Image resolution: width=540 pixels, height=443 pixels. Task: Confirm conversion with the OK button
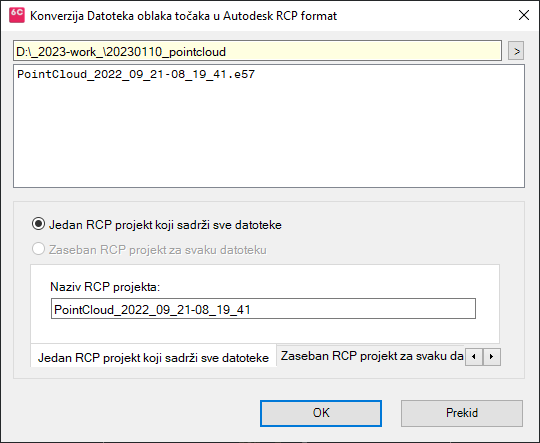tap(321, 413)
